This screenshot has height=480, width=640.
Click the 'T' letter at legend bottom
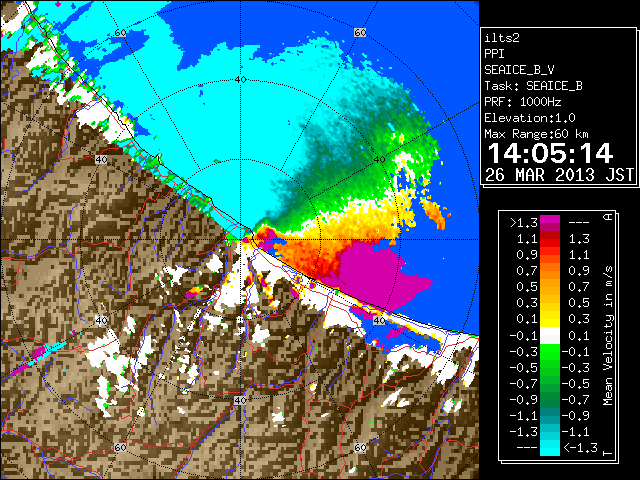pyautogui.click(x=608, y=453)
